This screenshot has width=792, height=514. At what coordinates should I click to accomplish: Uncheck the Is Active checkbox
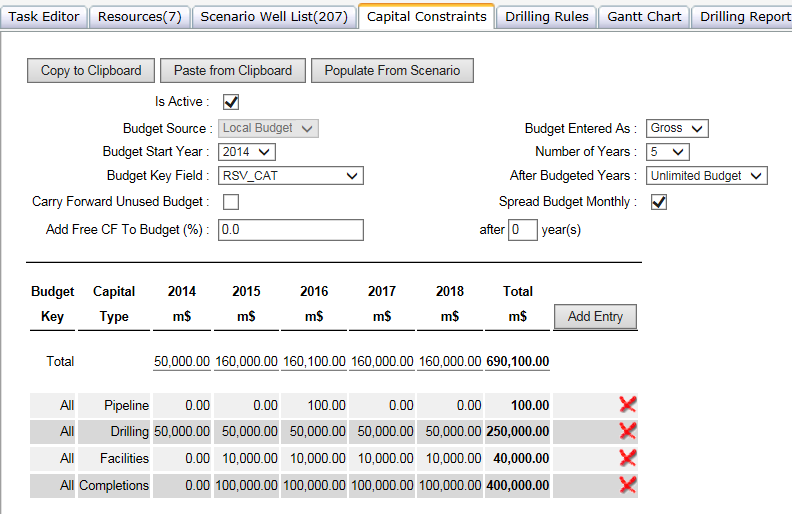(x=231, y=102)
